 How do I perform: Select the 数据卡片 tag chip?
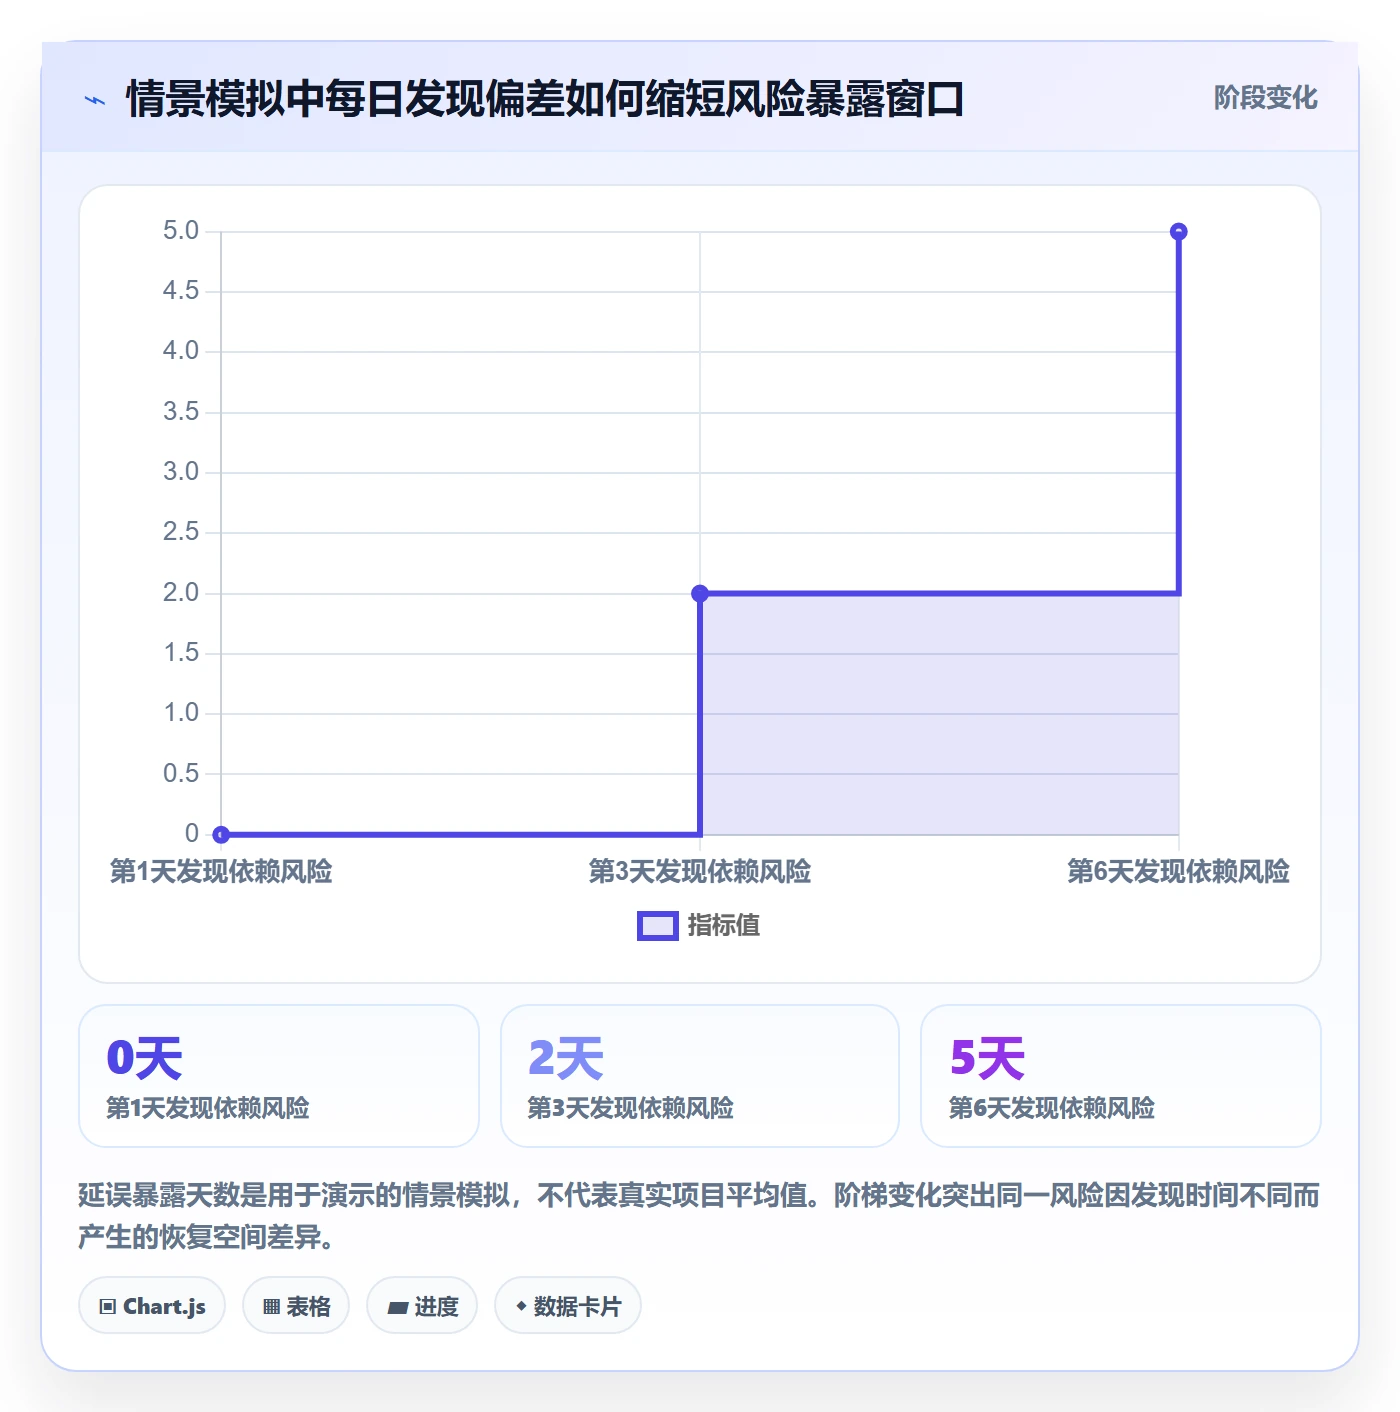click(x=568, y=1306)
